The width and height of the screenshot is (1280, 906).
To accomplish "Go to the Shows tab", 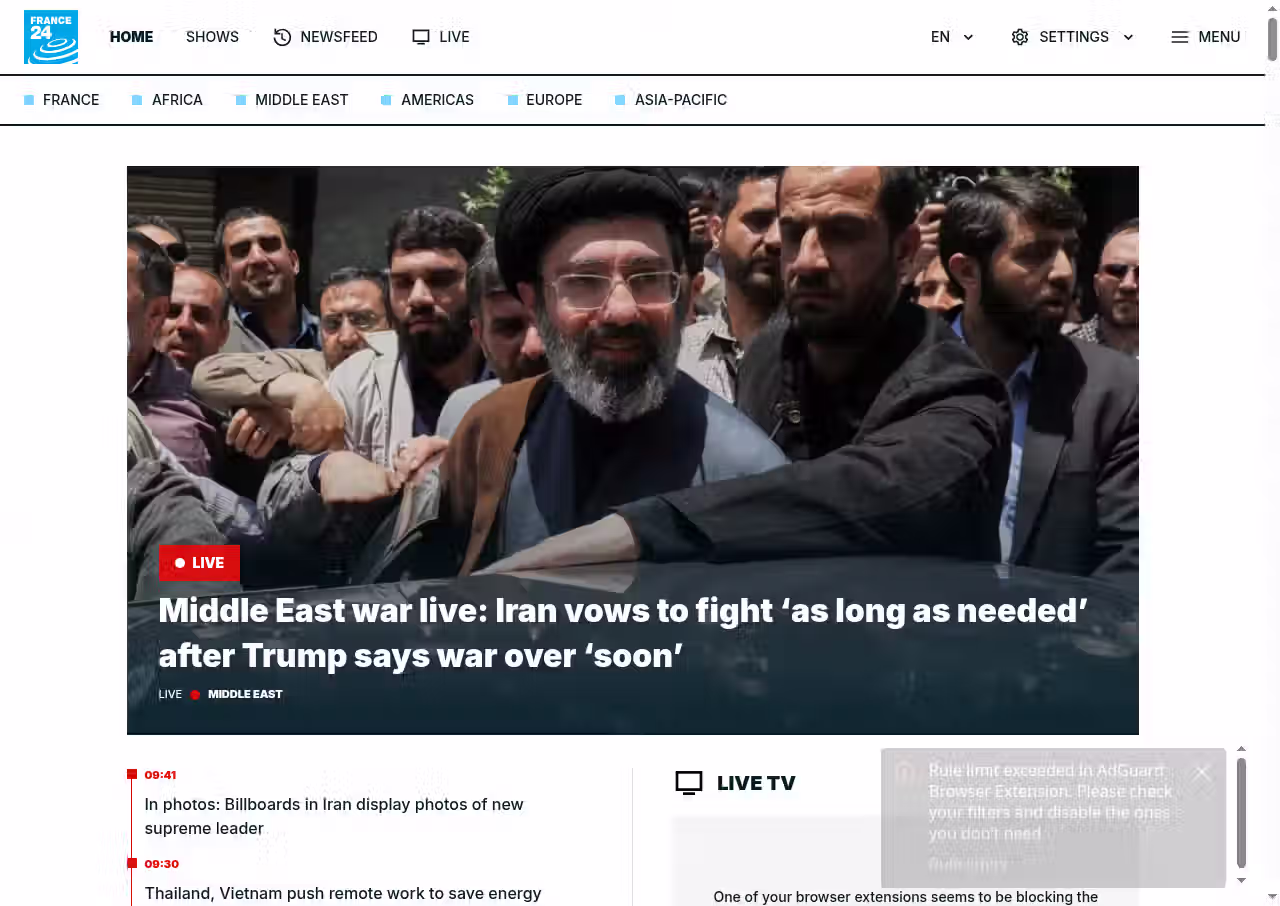I will tap(212, 37).
